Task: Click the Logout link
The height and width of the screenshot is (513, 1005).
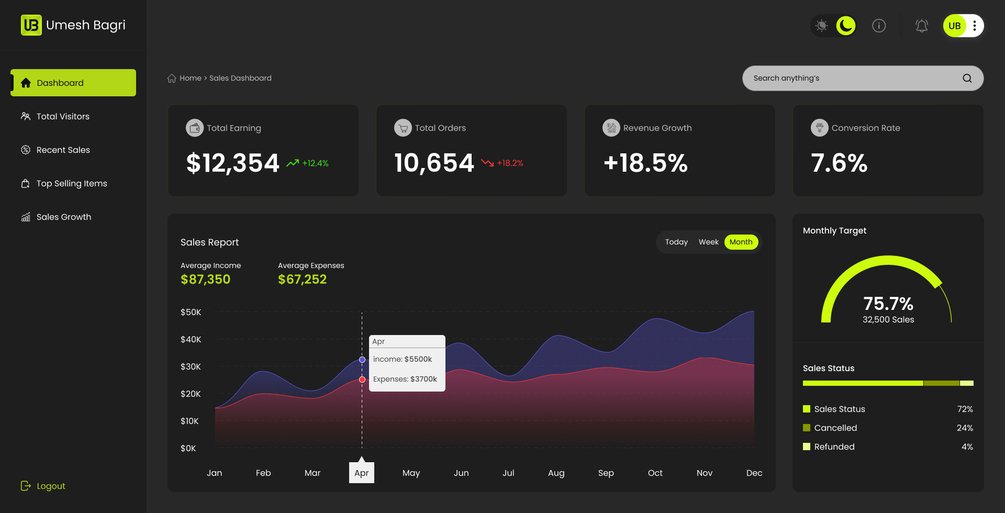Action: click(43, 486)
